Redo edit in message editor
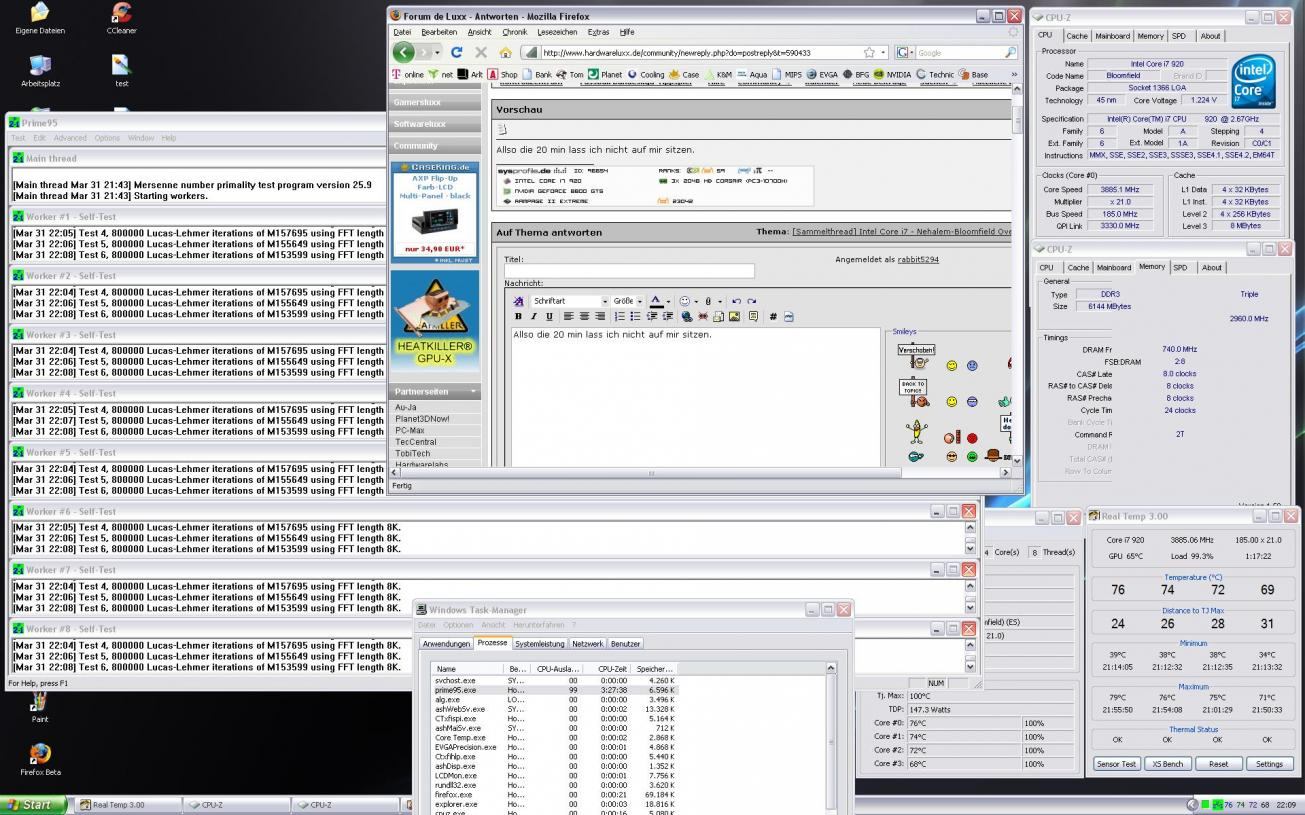This screenshot has width=1305, height=815. click(751, 301)
